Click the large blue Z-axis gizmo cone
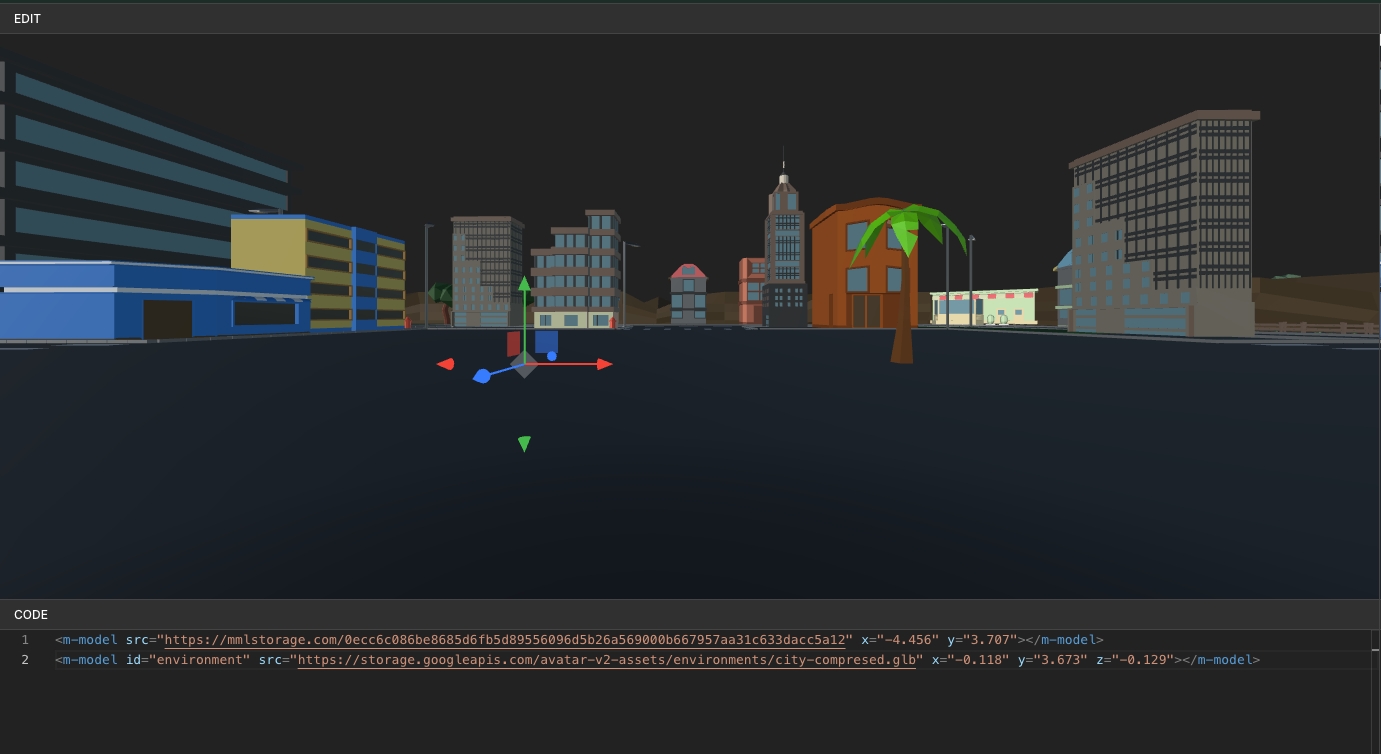 coord(482,376)
